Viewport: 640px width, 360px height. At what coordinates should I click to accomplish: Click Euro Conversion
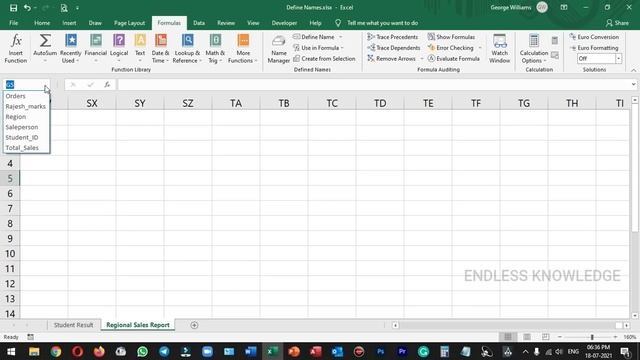coord(594,37)
